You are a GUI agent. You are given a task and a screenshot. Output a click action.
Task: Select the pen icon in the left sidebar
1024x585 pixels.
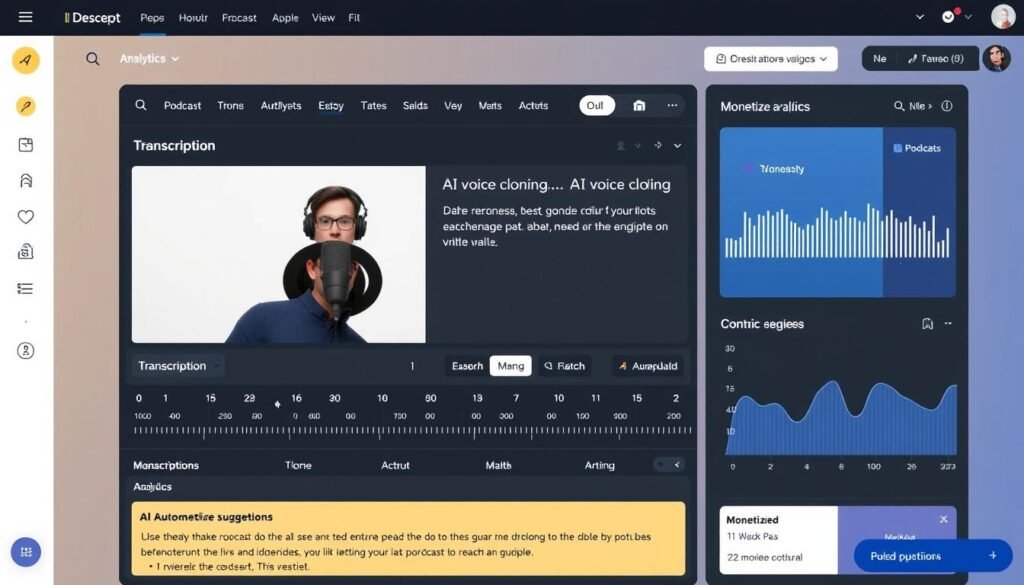coord(26,106)
